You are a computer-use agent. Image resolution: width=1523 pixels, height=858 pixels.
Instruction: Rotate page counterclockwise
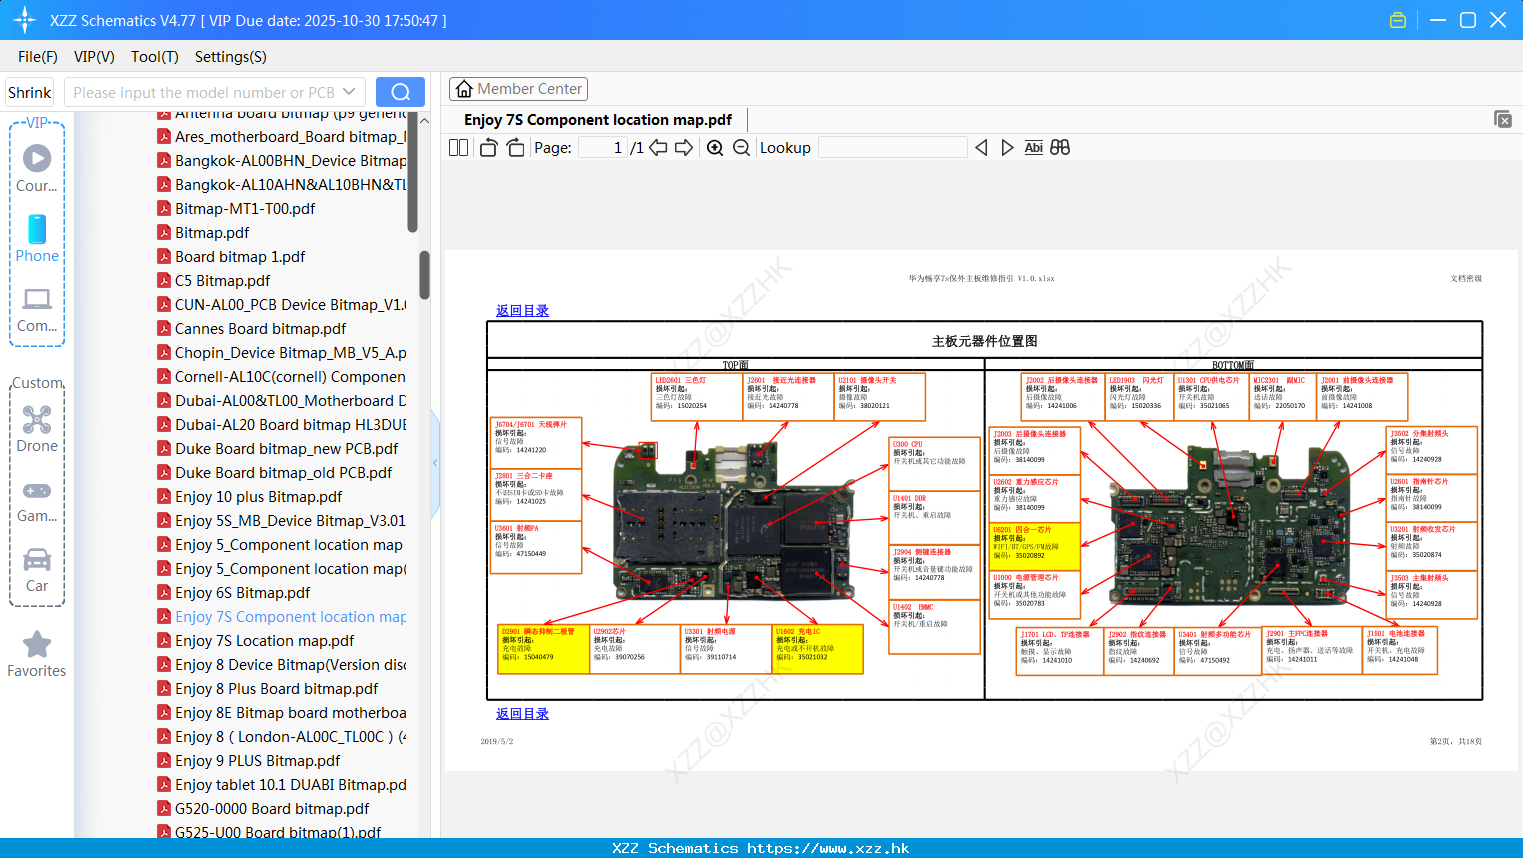pyautogui.click(x=488, y=147)
